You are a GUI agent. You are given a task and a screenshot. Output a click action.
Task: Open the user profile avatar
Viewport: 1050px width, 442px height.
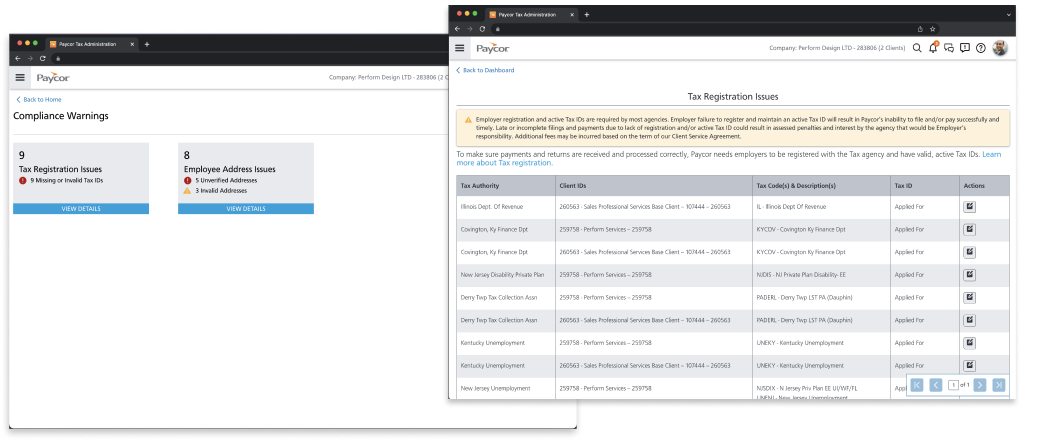1000,48
